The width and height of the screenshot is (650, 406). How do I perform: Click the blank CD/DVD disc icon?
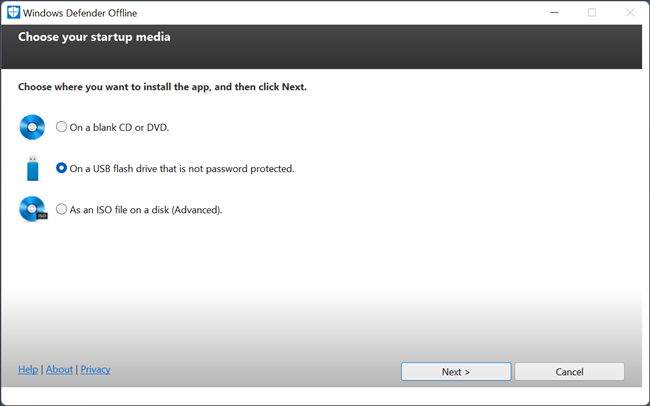coord(32,127)
